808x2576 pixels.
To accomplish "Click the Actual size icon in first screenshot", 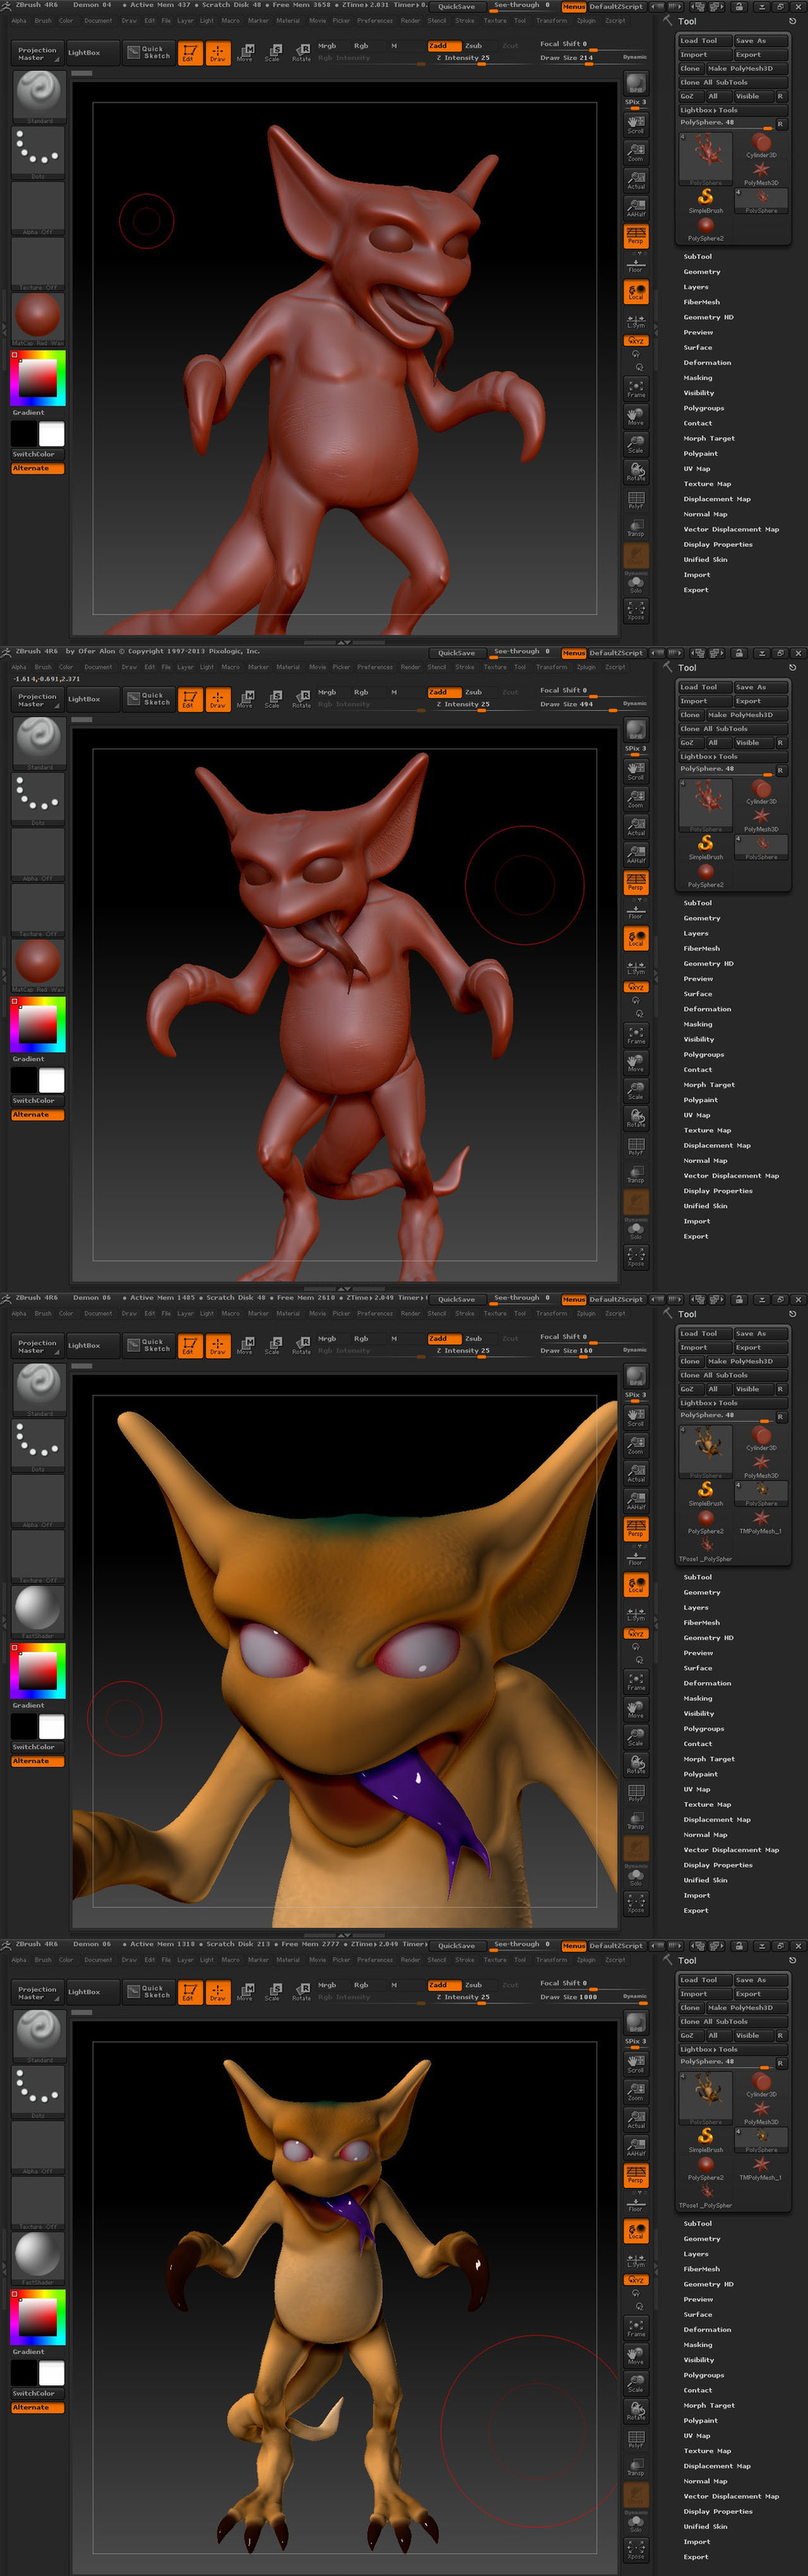I will coord(635,180).
